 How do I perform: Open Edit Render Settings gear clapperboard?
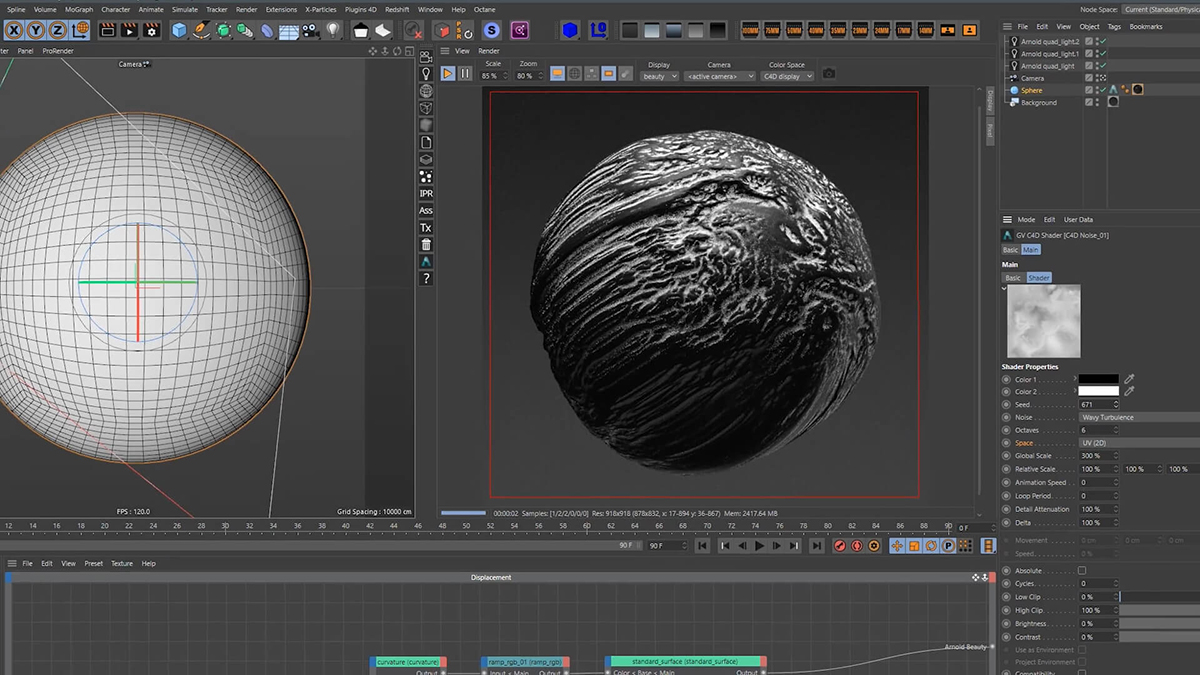[x=151, y=30]
